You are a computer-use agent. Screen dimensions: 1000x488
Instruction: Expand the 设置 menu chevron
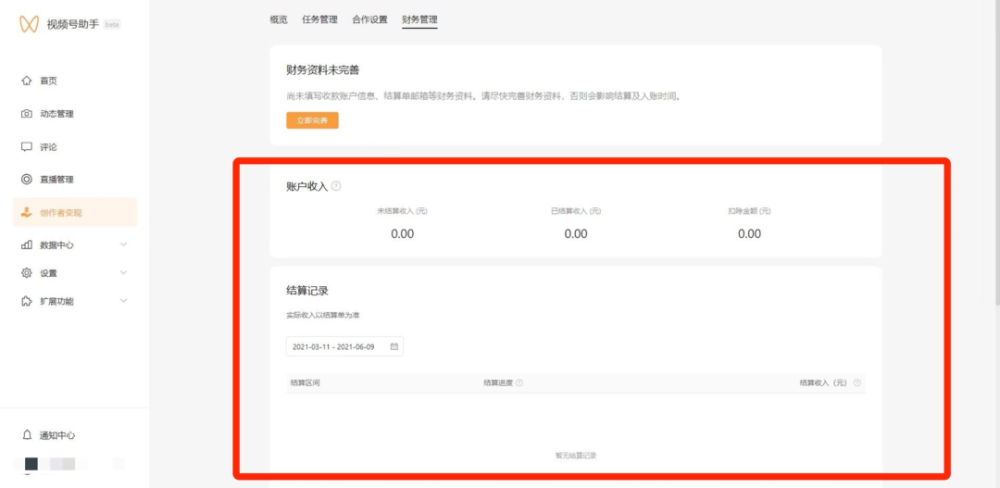pos(124,272)
